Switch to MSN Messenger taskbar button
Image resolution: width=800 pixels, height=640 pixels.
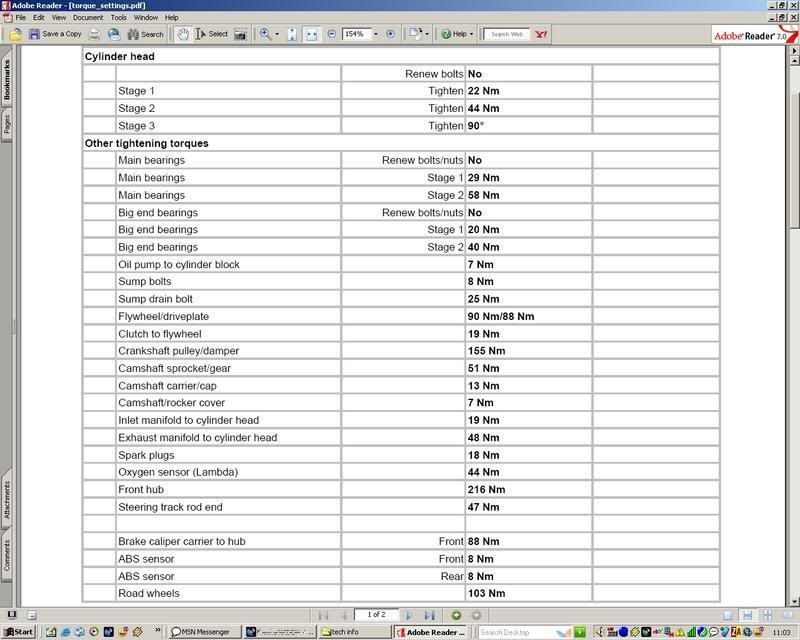[203, 632]
